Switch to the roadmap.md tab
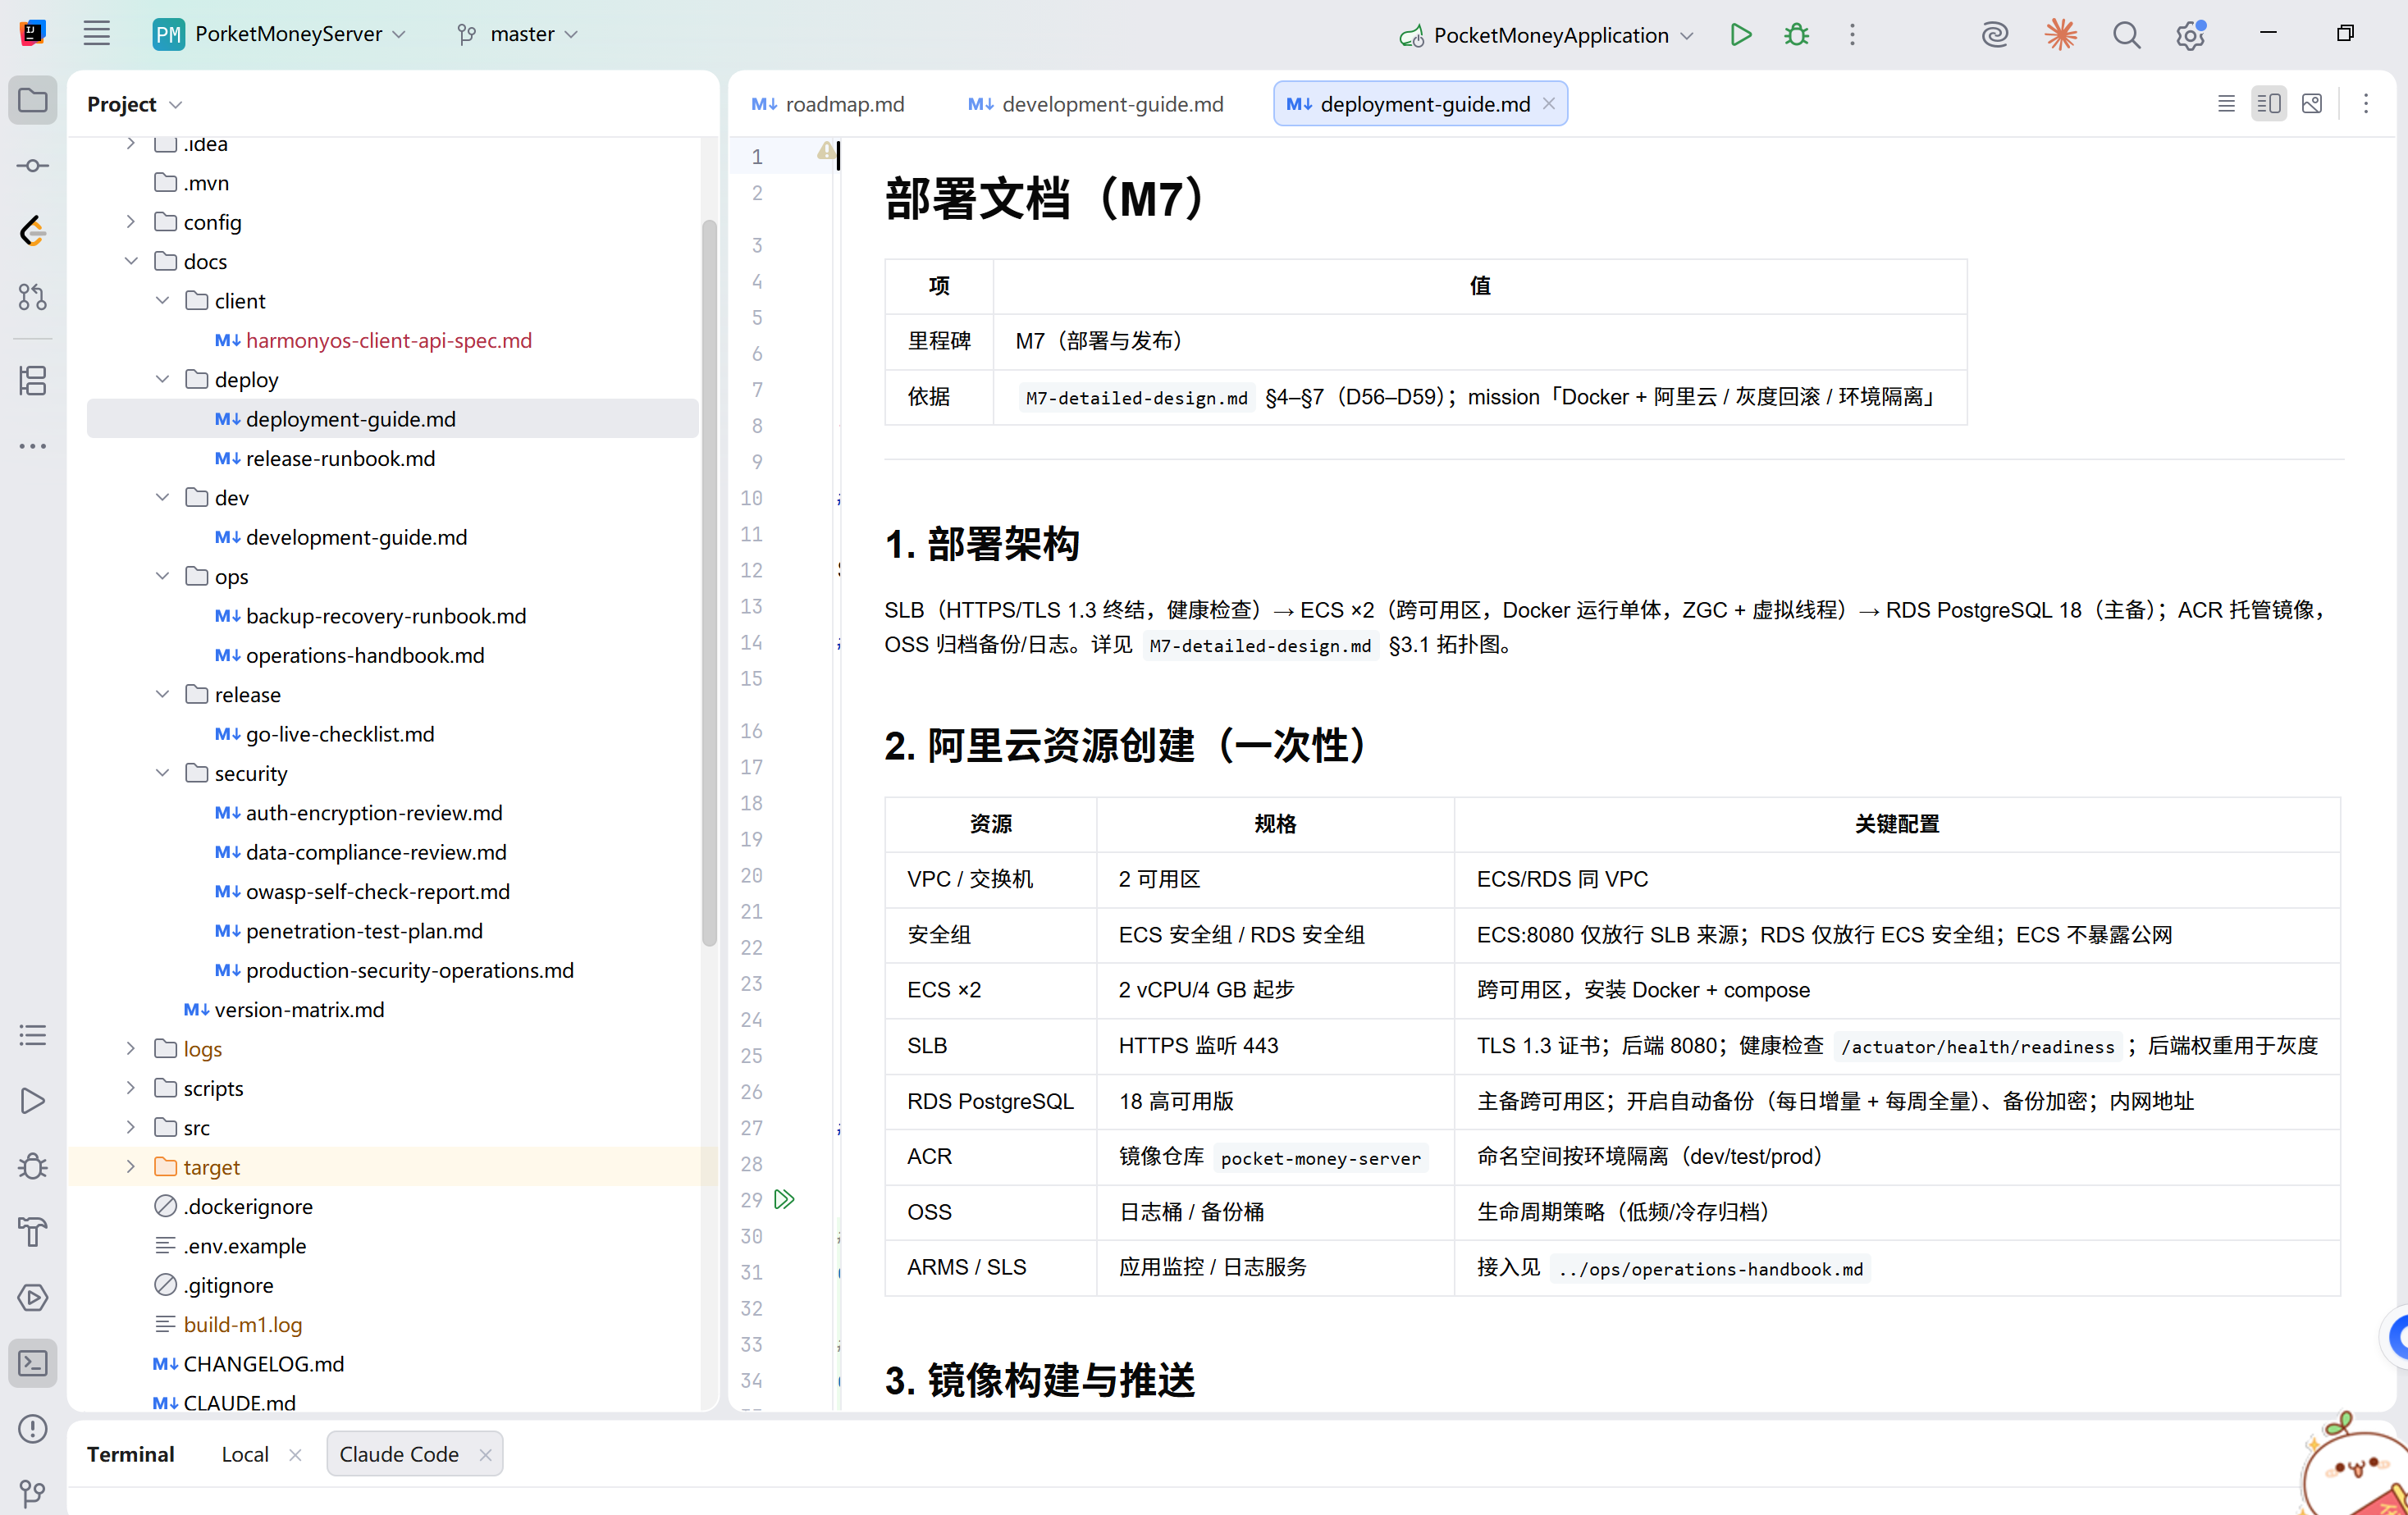 click(828, 104)
